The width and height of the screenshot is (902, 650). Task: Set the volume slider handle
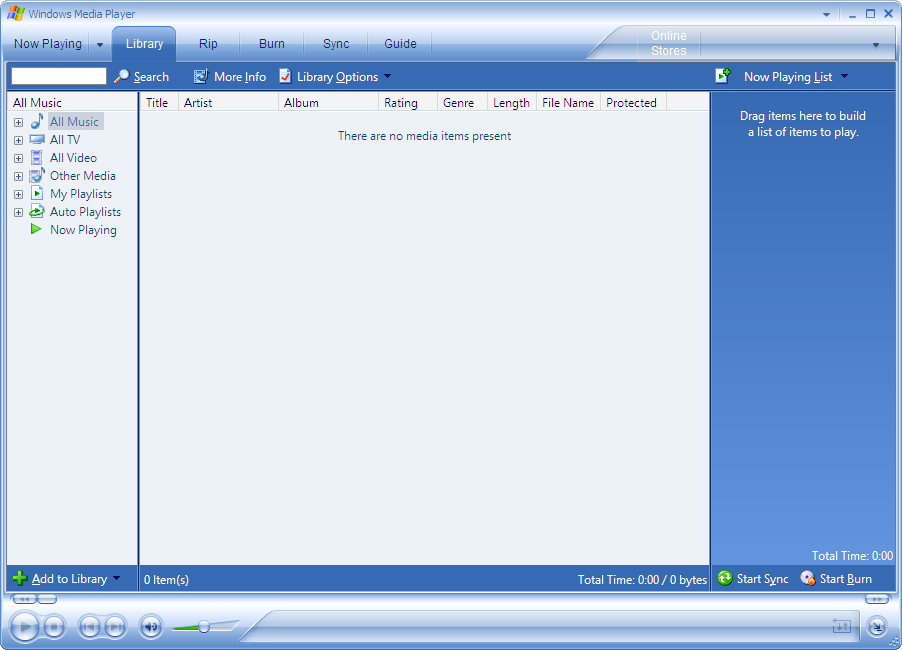[x=204, y=626]
